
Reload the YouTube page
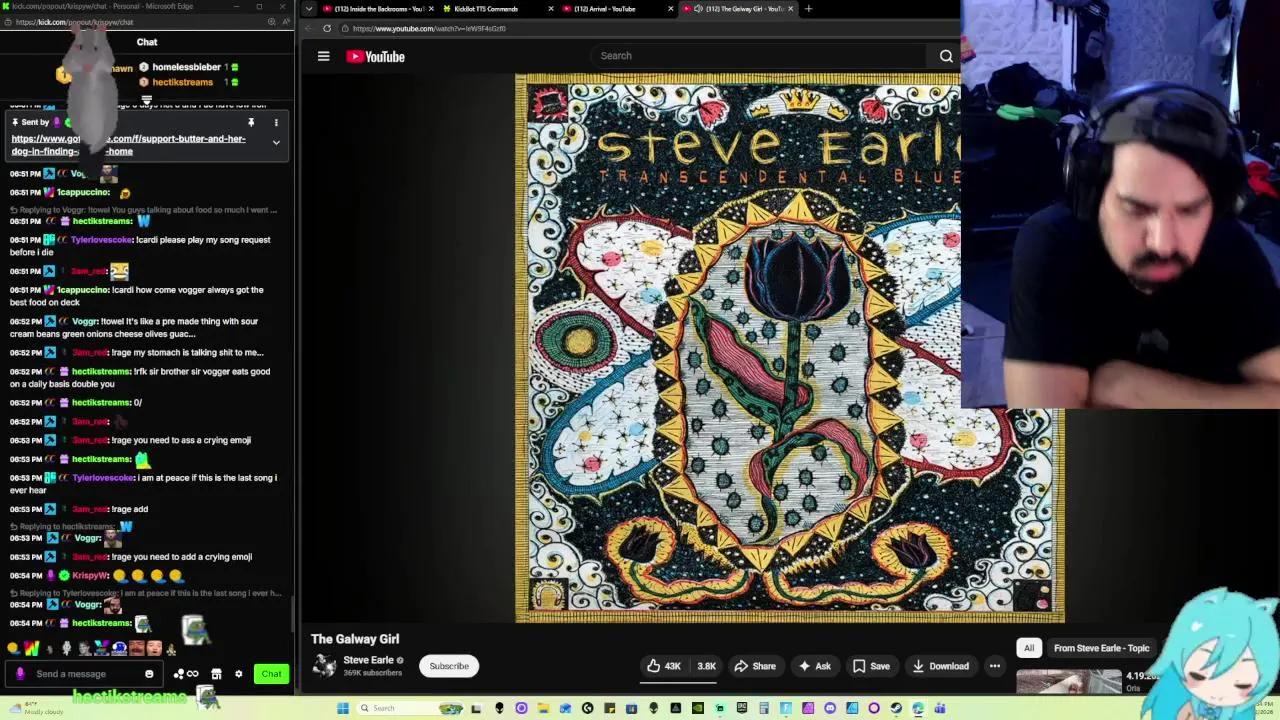point(326,28)
